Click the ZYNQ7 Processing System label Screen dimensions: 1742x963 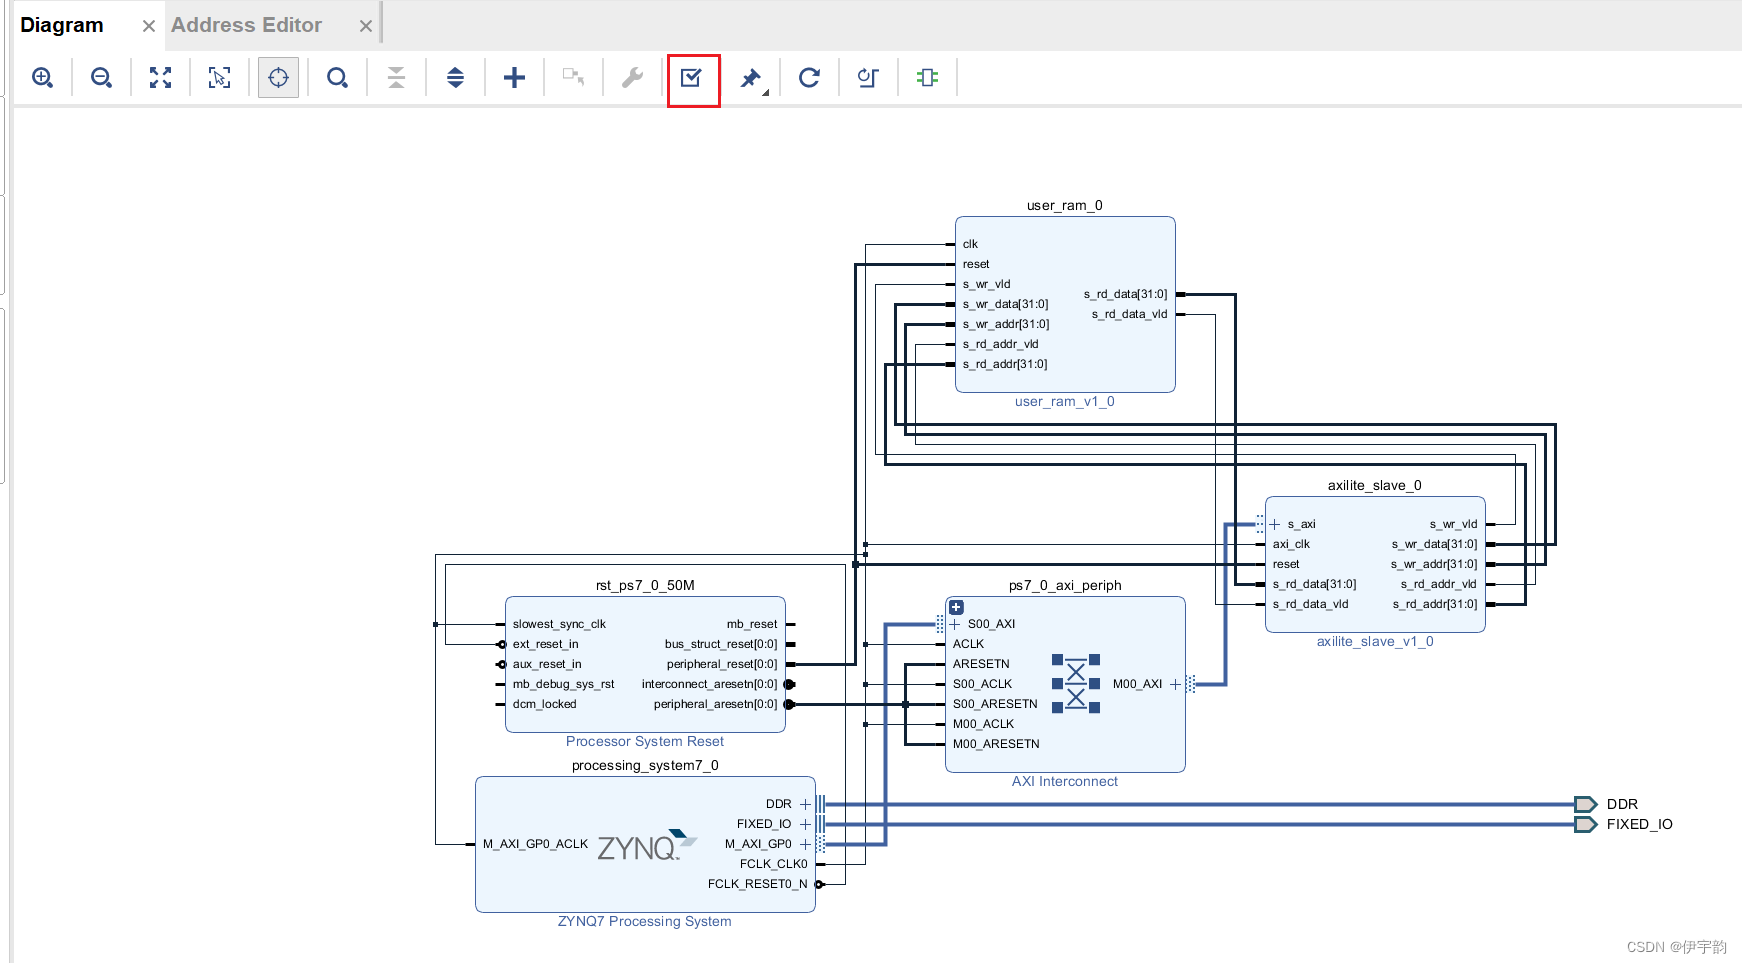644,921
